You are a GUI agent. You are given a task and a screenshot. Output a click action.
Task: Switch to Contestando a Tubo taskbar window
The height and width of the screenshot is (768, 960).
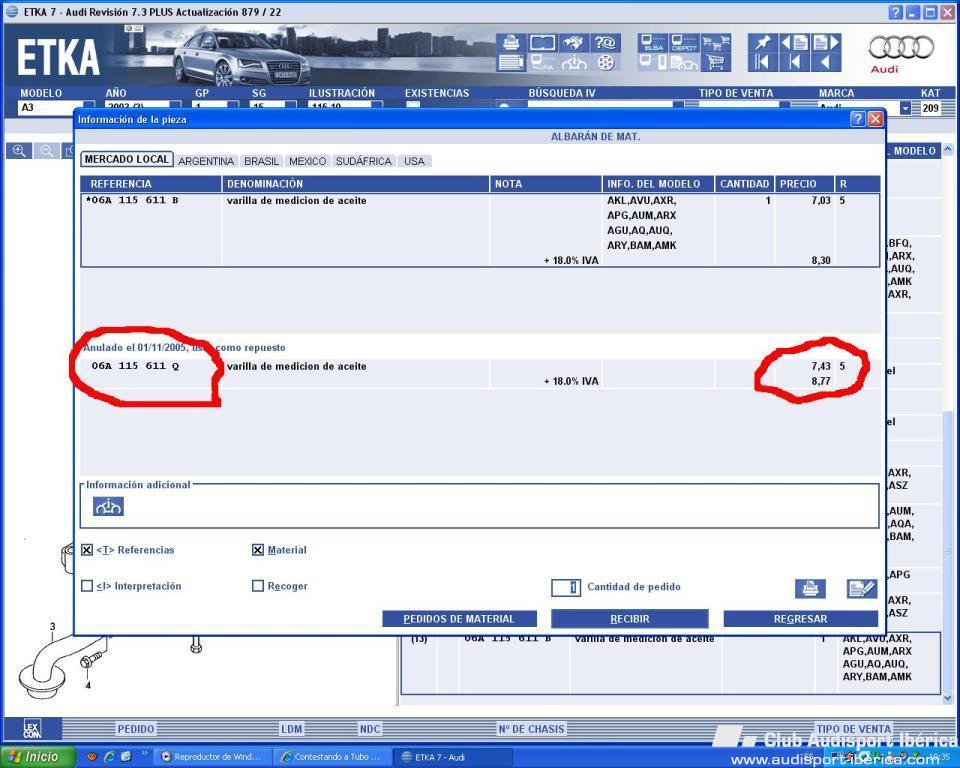(331, 757)
